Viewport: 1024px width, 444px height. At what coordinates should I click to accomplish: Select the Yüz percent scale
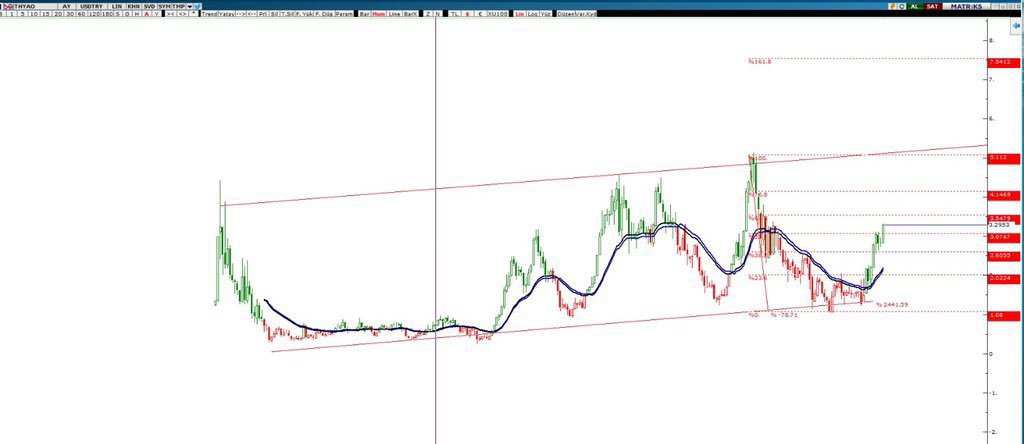pos(545,14)
